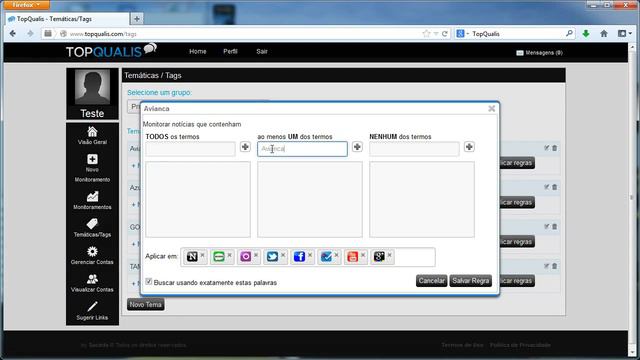This screenshot has height=360, width=640.
Task: Open the browser Downloads arrow
Action: click(x=586, y=33)
